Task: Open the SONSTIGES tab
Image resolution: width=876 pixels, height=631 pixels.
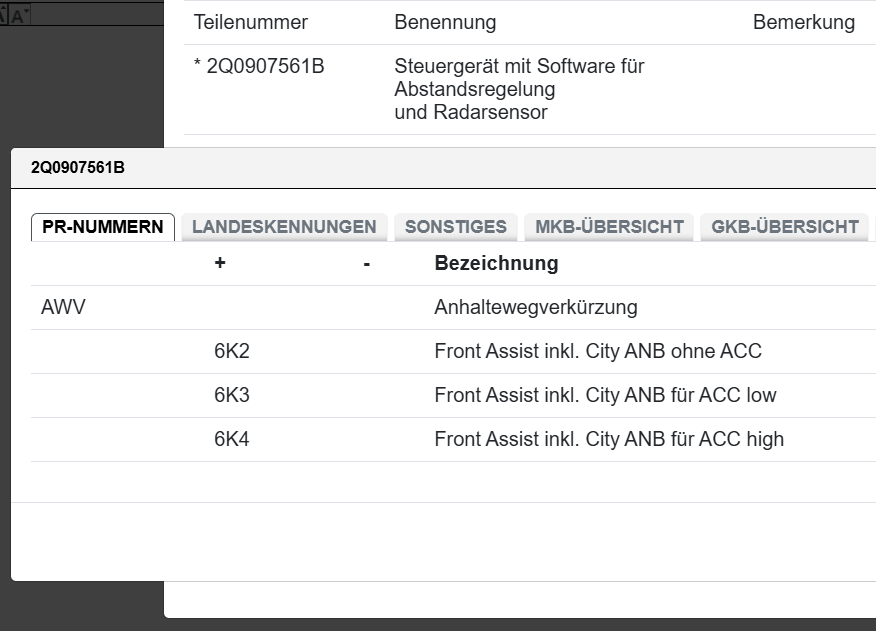Action: [455, 227]
